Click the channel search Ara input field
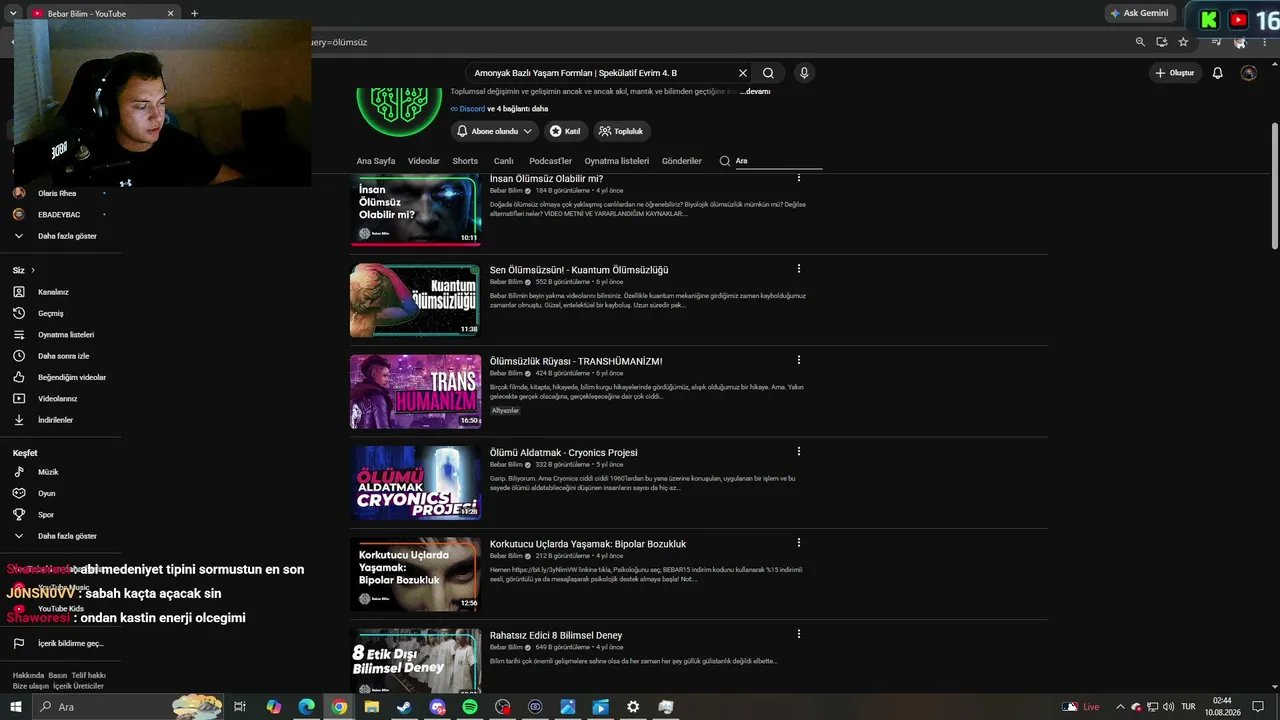Viewport: 1280px width, 720px height. 778,161
